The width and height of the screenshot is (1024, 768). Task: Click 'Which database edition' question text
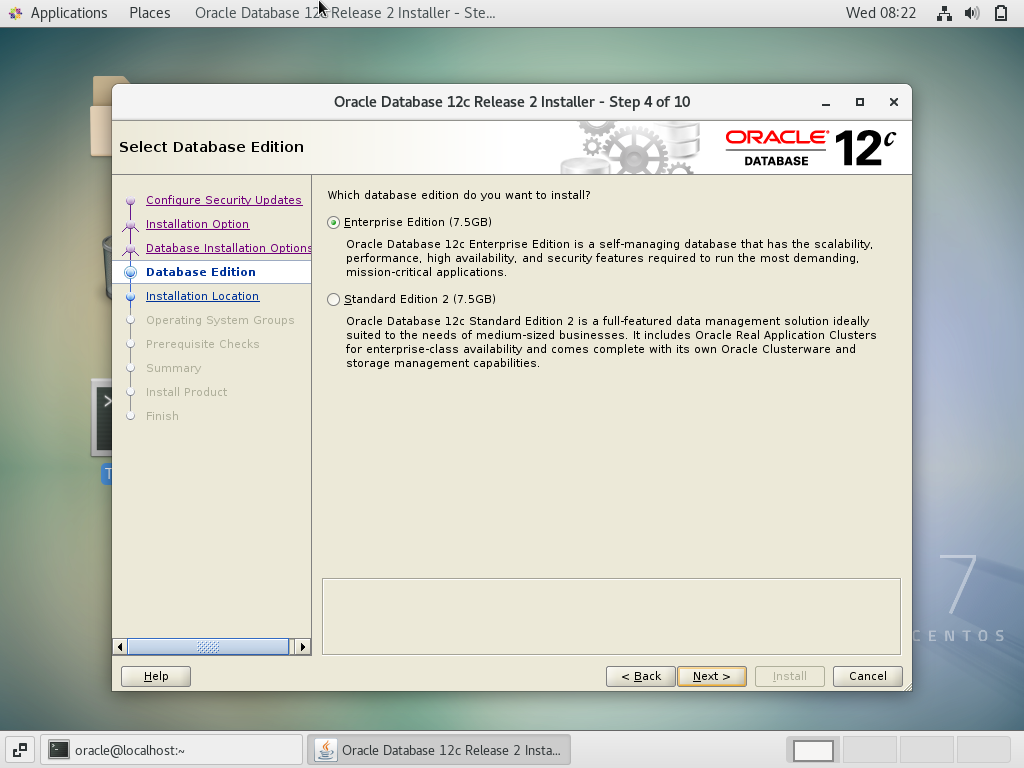point(458,195)
